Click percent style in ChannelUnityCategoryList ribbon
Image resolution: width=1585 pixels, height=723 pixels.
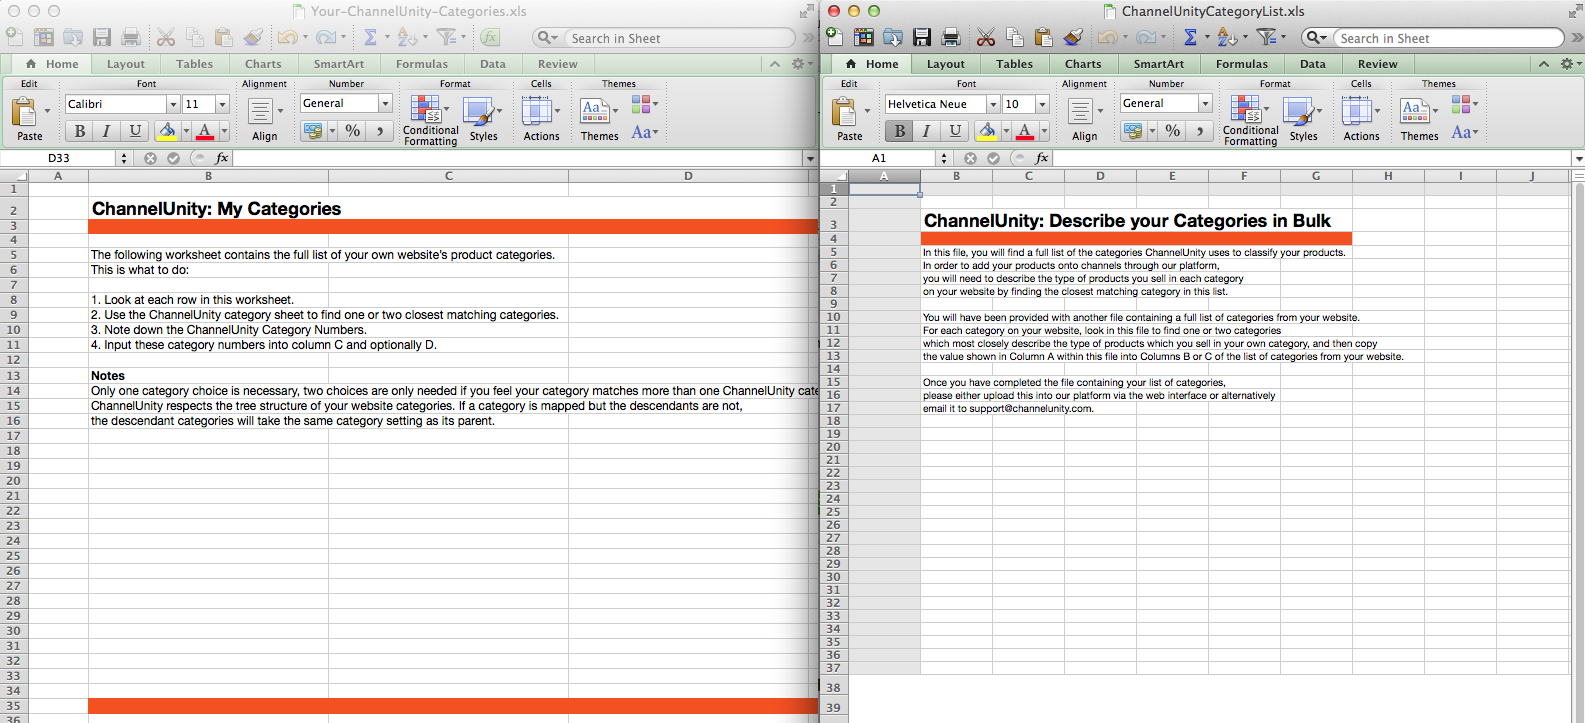click(x=1173, y=131)
